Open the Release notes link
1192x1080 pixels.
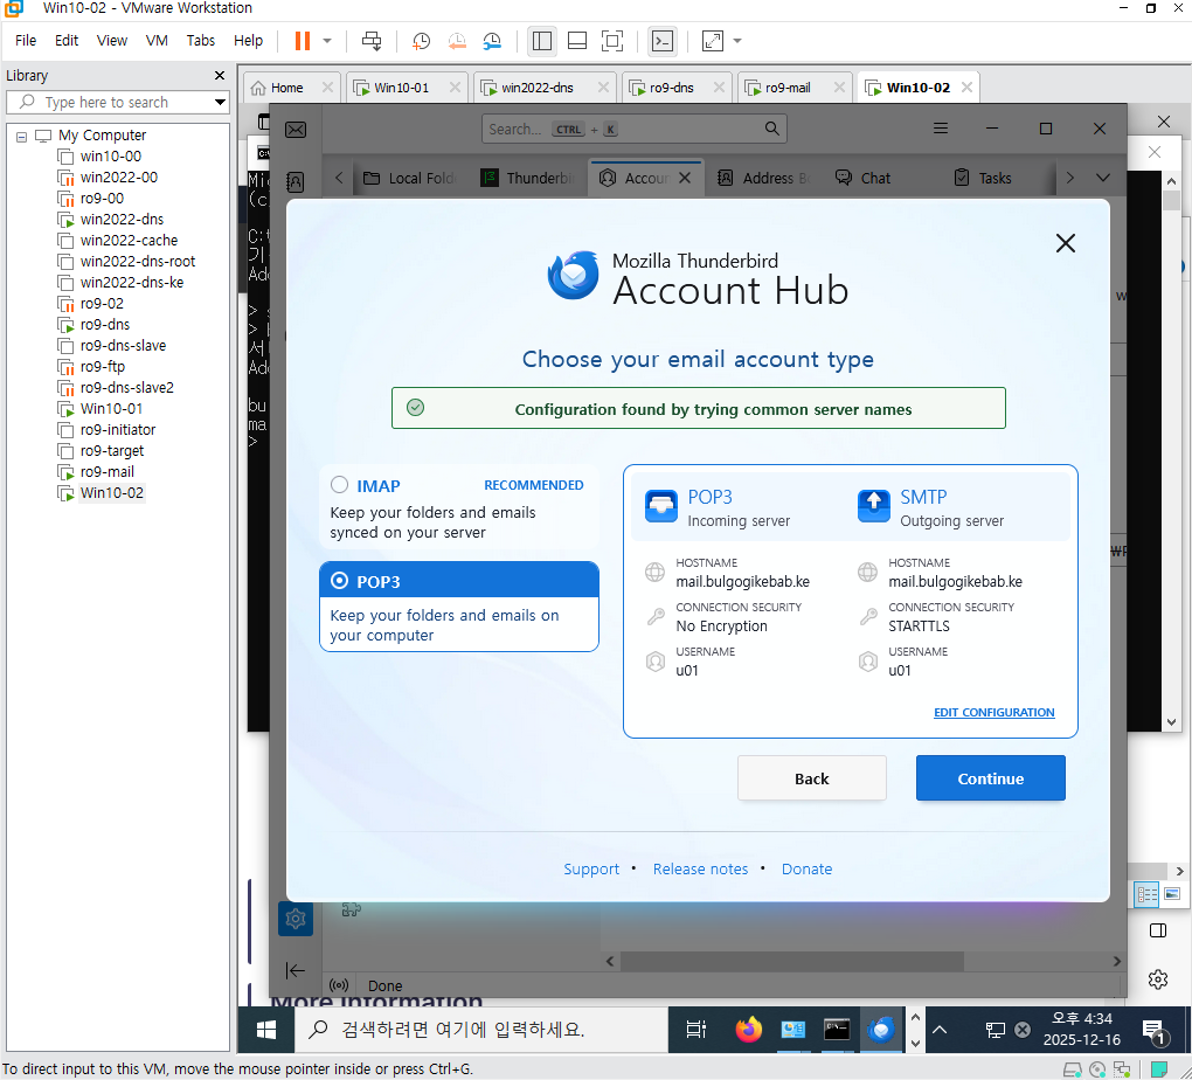pyautogui.click(x=700, y=869)
